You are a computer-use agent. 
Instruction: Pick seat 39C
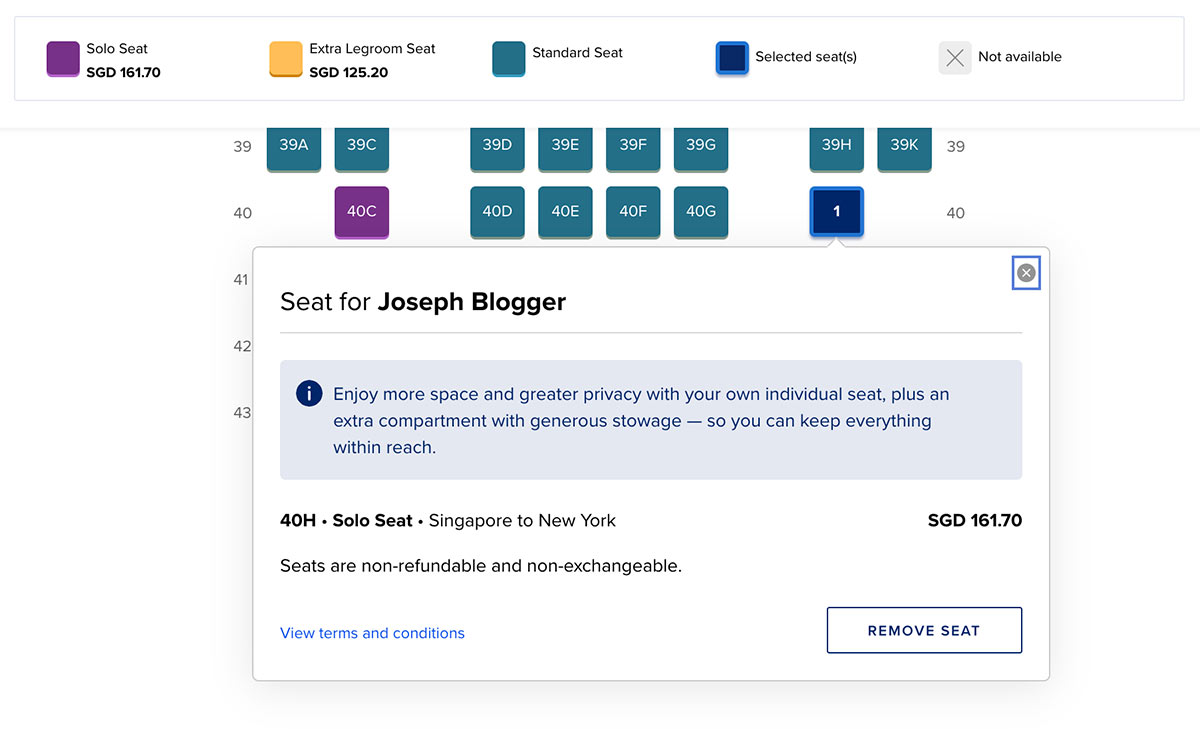(x=361, y=146)
